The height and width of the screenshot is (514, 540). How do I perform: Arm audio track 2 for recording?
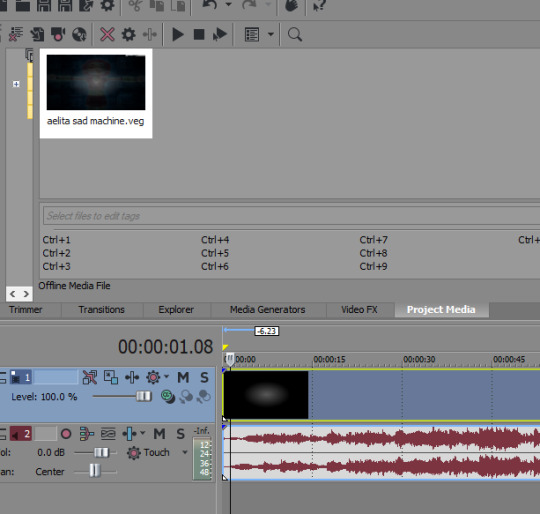point(66,434)
